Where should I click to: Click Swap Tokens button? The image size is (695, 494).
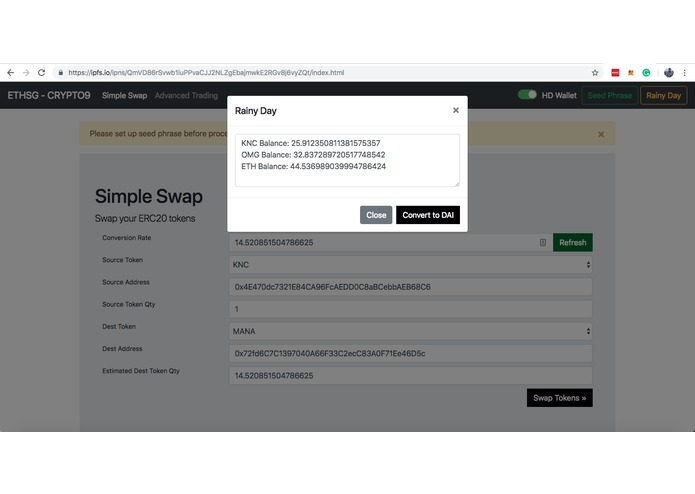[x=559, y=398]
